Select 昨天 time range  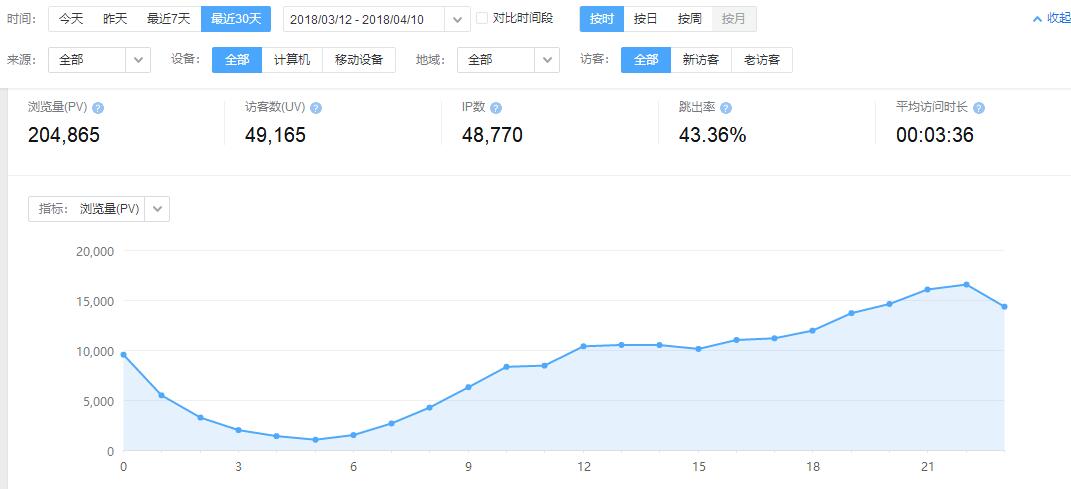click(x=115, y=19)
